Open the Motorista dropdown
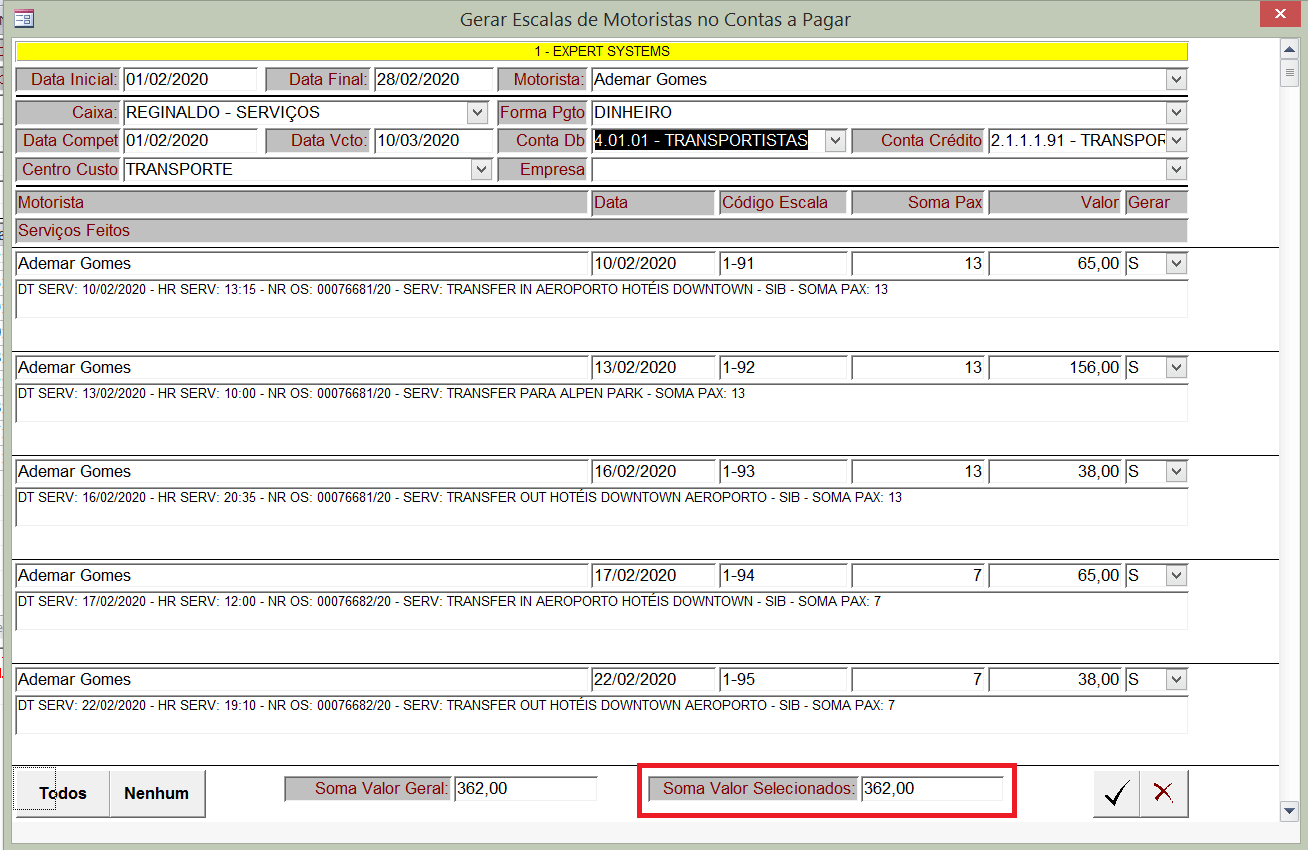Screen dimensions: 1308x850 [x=1176, y=80]
